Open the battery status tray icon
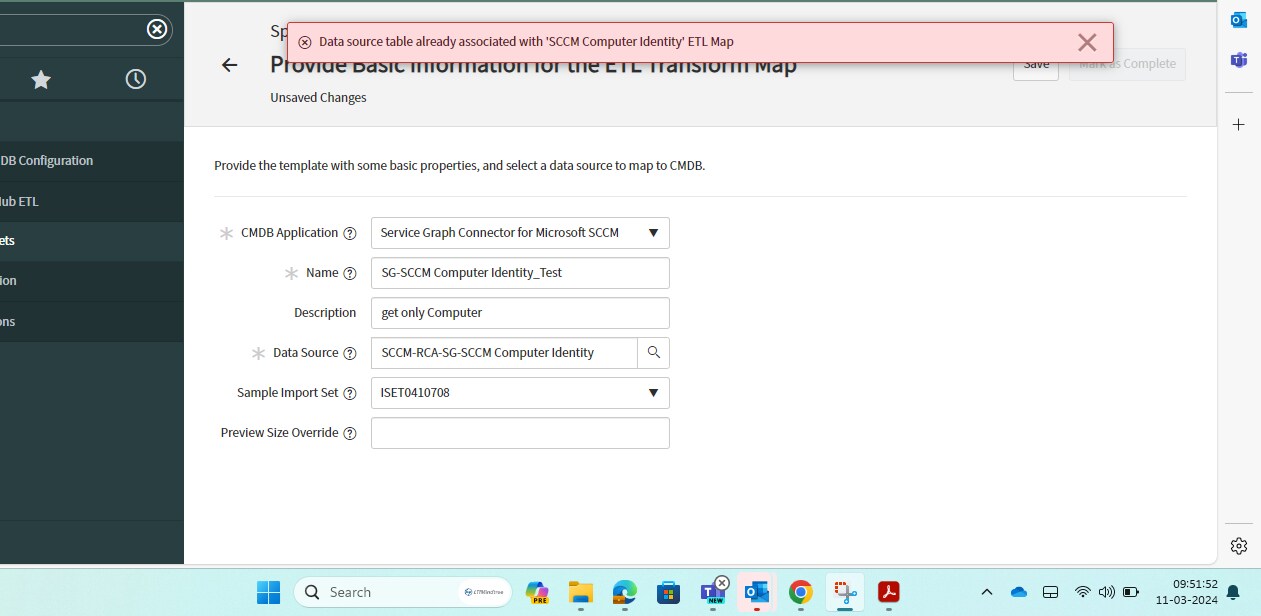1261x616 pixels. tap(1131, 592)
